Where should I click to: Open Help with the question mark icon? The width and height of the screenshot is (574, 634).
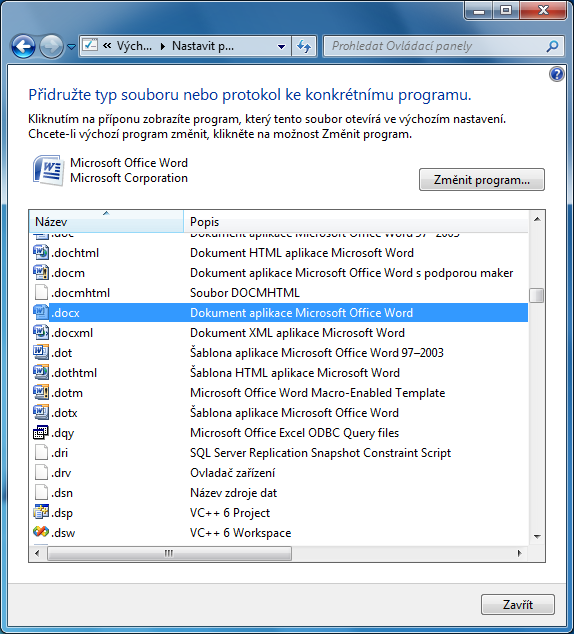(x=557, y=74)
